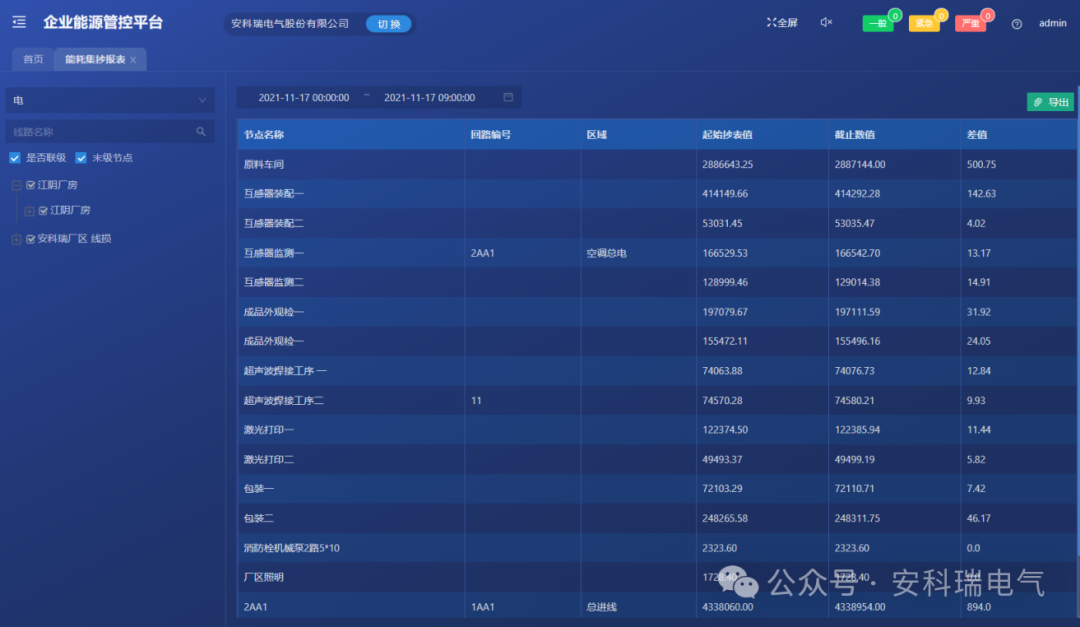Click the 企业能源管控平台 platform title
The image size is (1080, 627).
point(103,22)
